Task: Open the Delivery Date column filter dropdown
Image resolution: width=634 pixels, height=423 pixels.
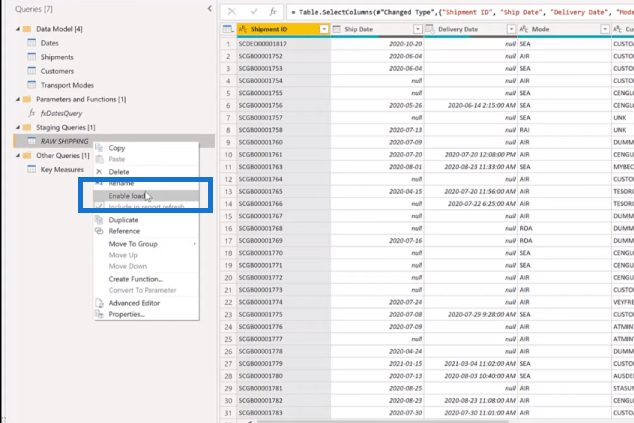Action: coord(508,30)
